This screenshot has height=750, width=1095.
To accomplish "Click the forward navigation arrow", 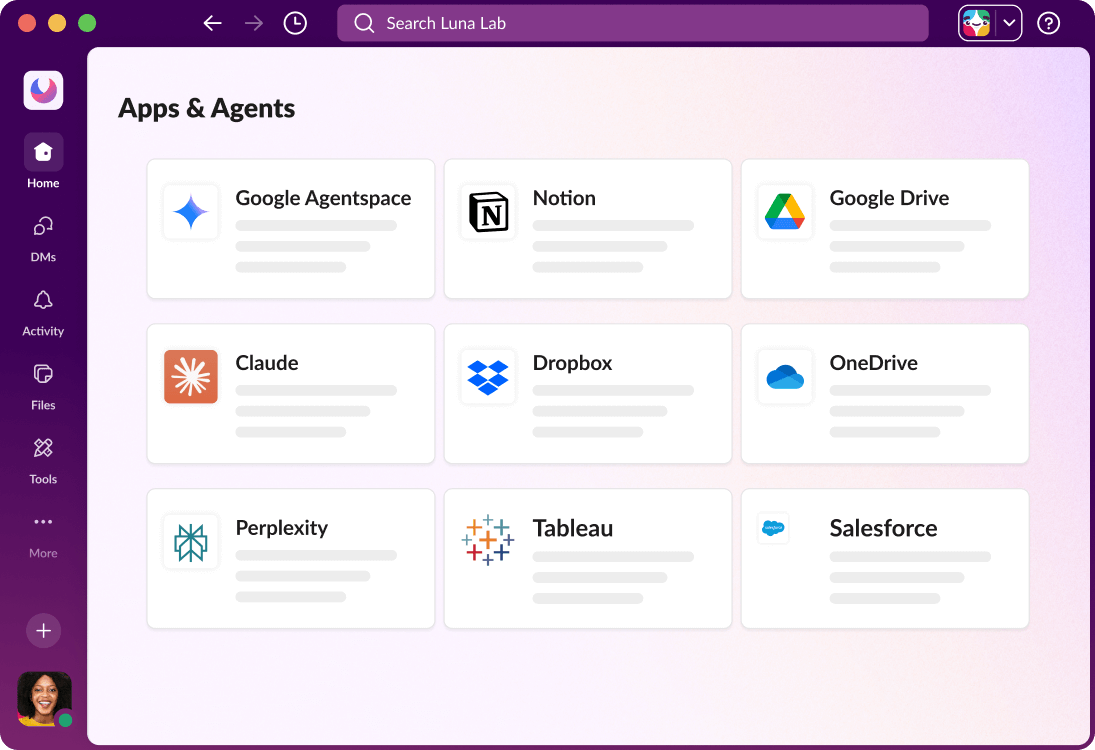I will 253,22.
